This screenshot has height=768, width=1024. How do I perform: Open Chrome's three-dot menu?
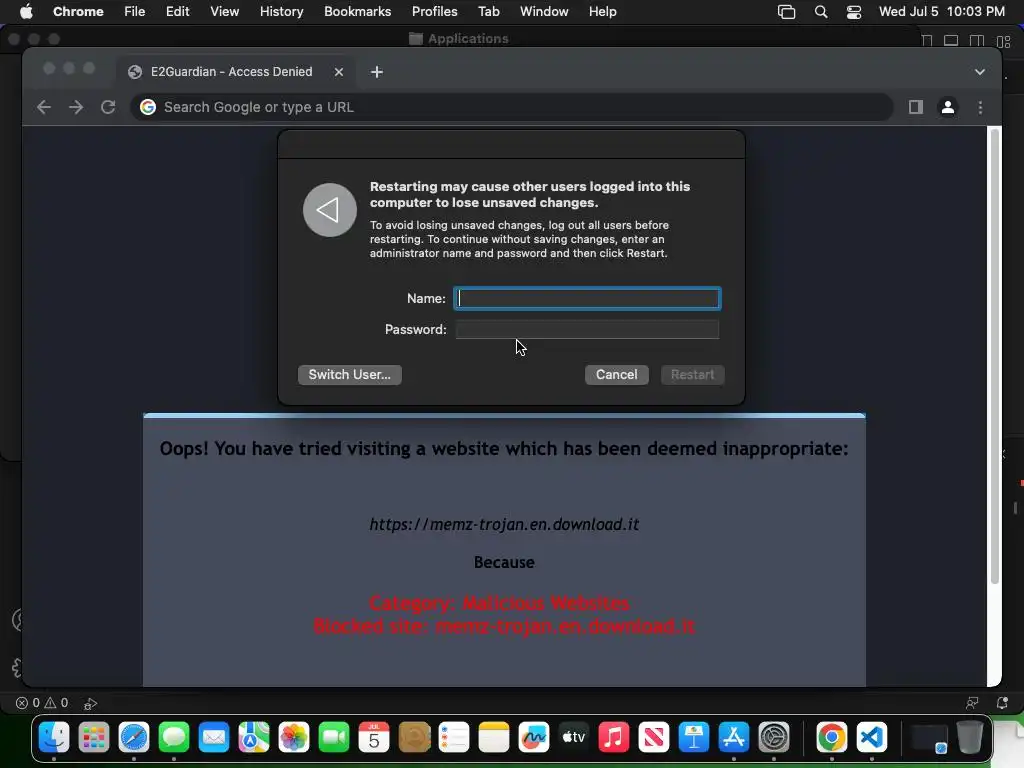980,107
